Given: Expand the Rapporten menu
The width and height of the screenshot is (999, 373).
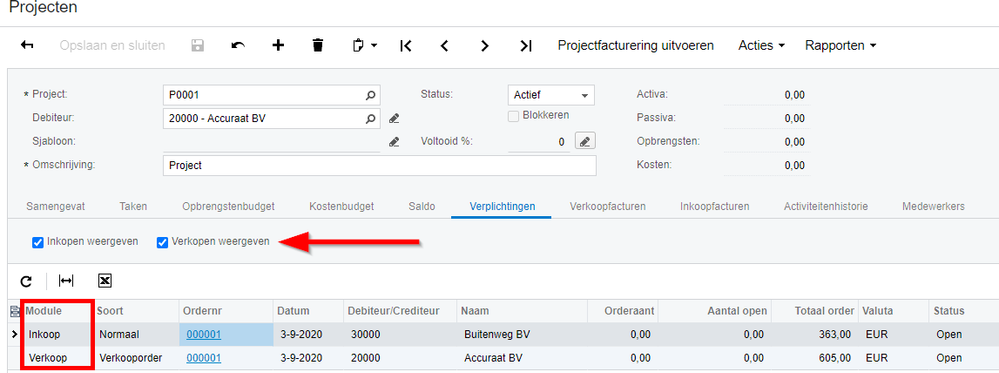Looking at the screenshot, I should (840, 45).
